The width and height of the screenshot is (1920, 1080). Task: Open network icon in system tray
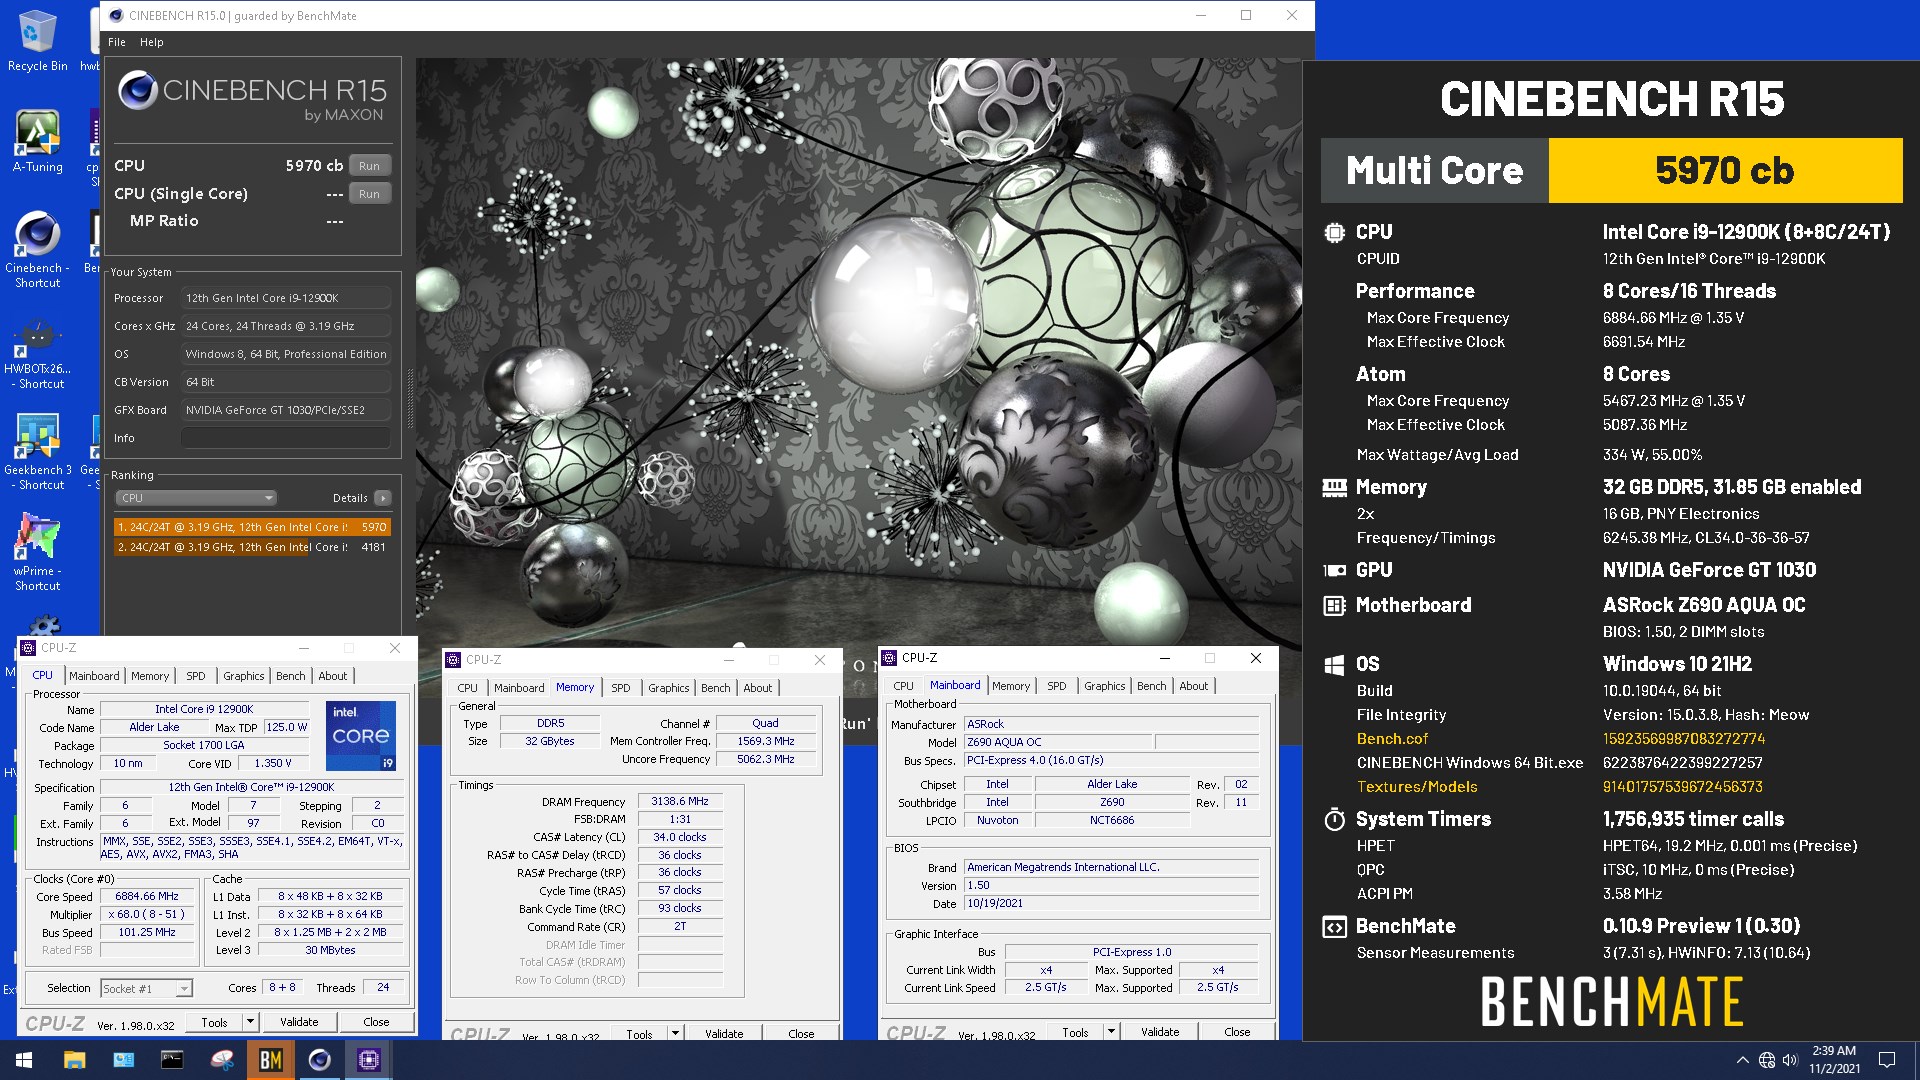point(1767,1060)
